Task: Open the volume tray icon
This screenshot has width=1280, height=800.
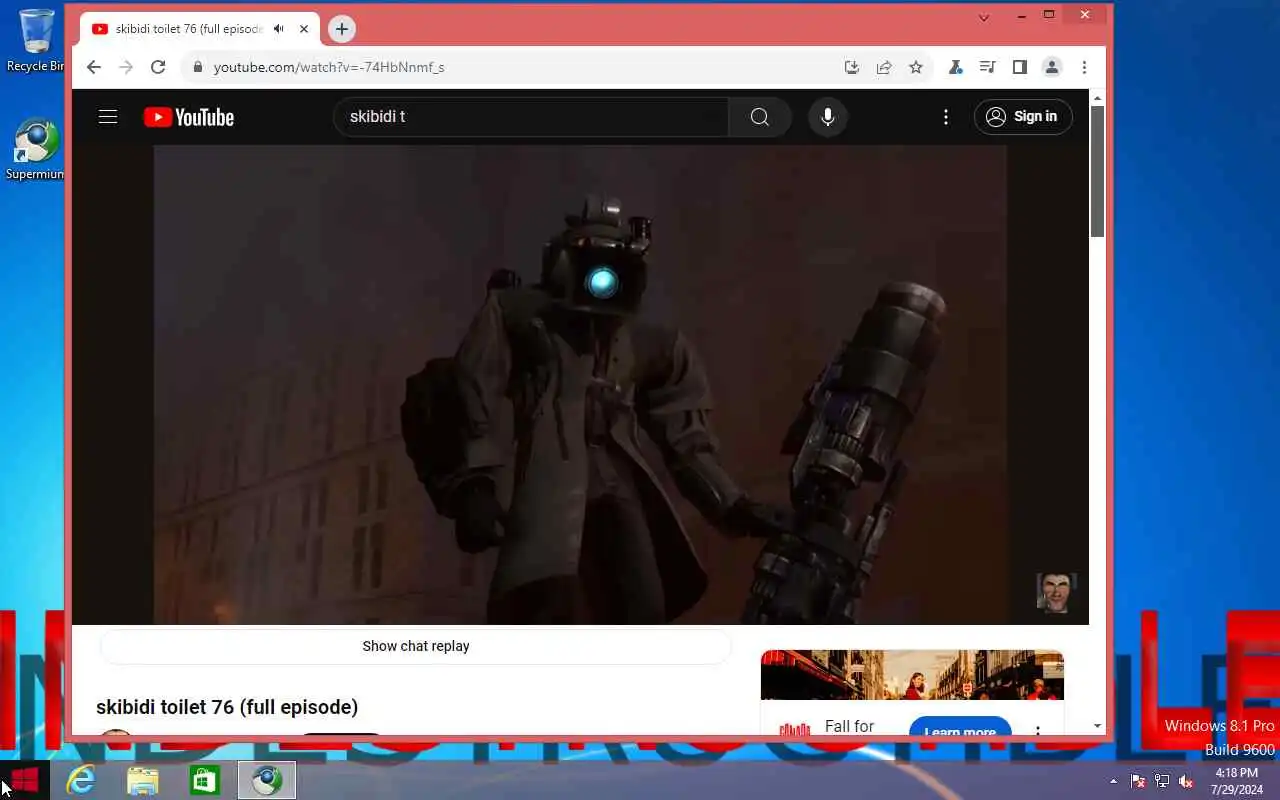Action: [x=1186, y=781]
